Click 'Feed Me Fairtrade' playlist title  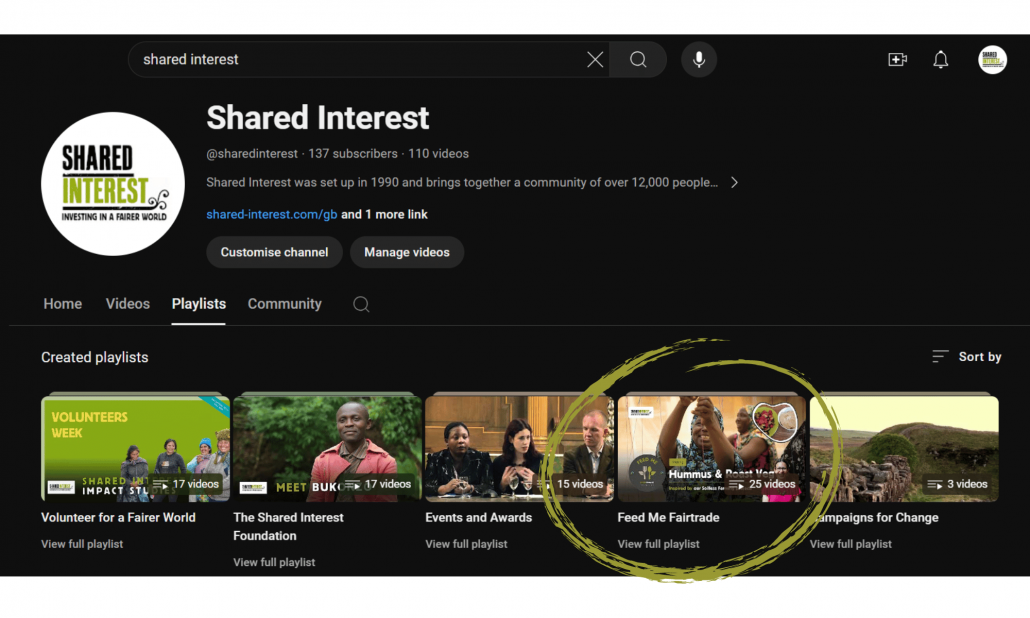tap(668, 518)
